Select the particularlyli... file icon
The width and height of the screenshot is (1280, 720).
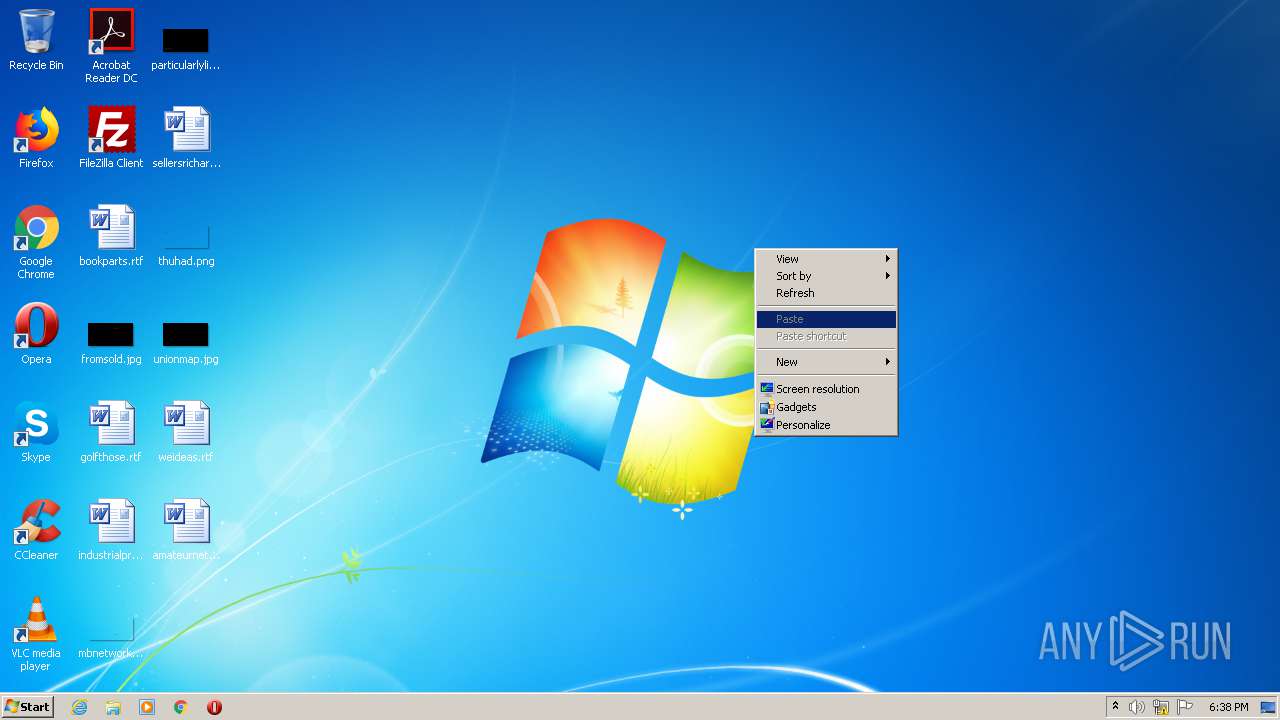(x=186, y=48)
